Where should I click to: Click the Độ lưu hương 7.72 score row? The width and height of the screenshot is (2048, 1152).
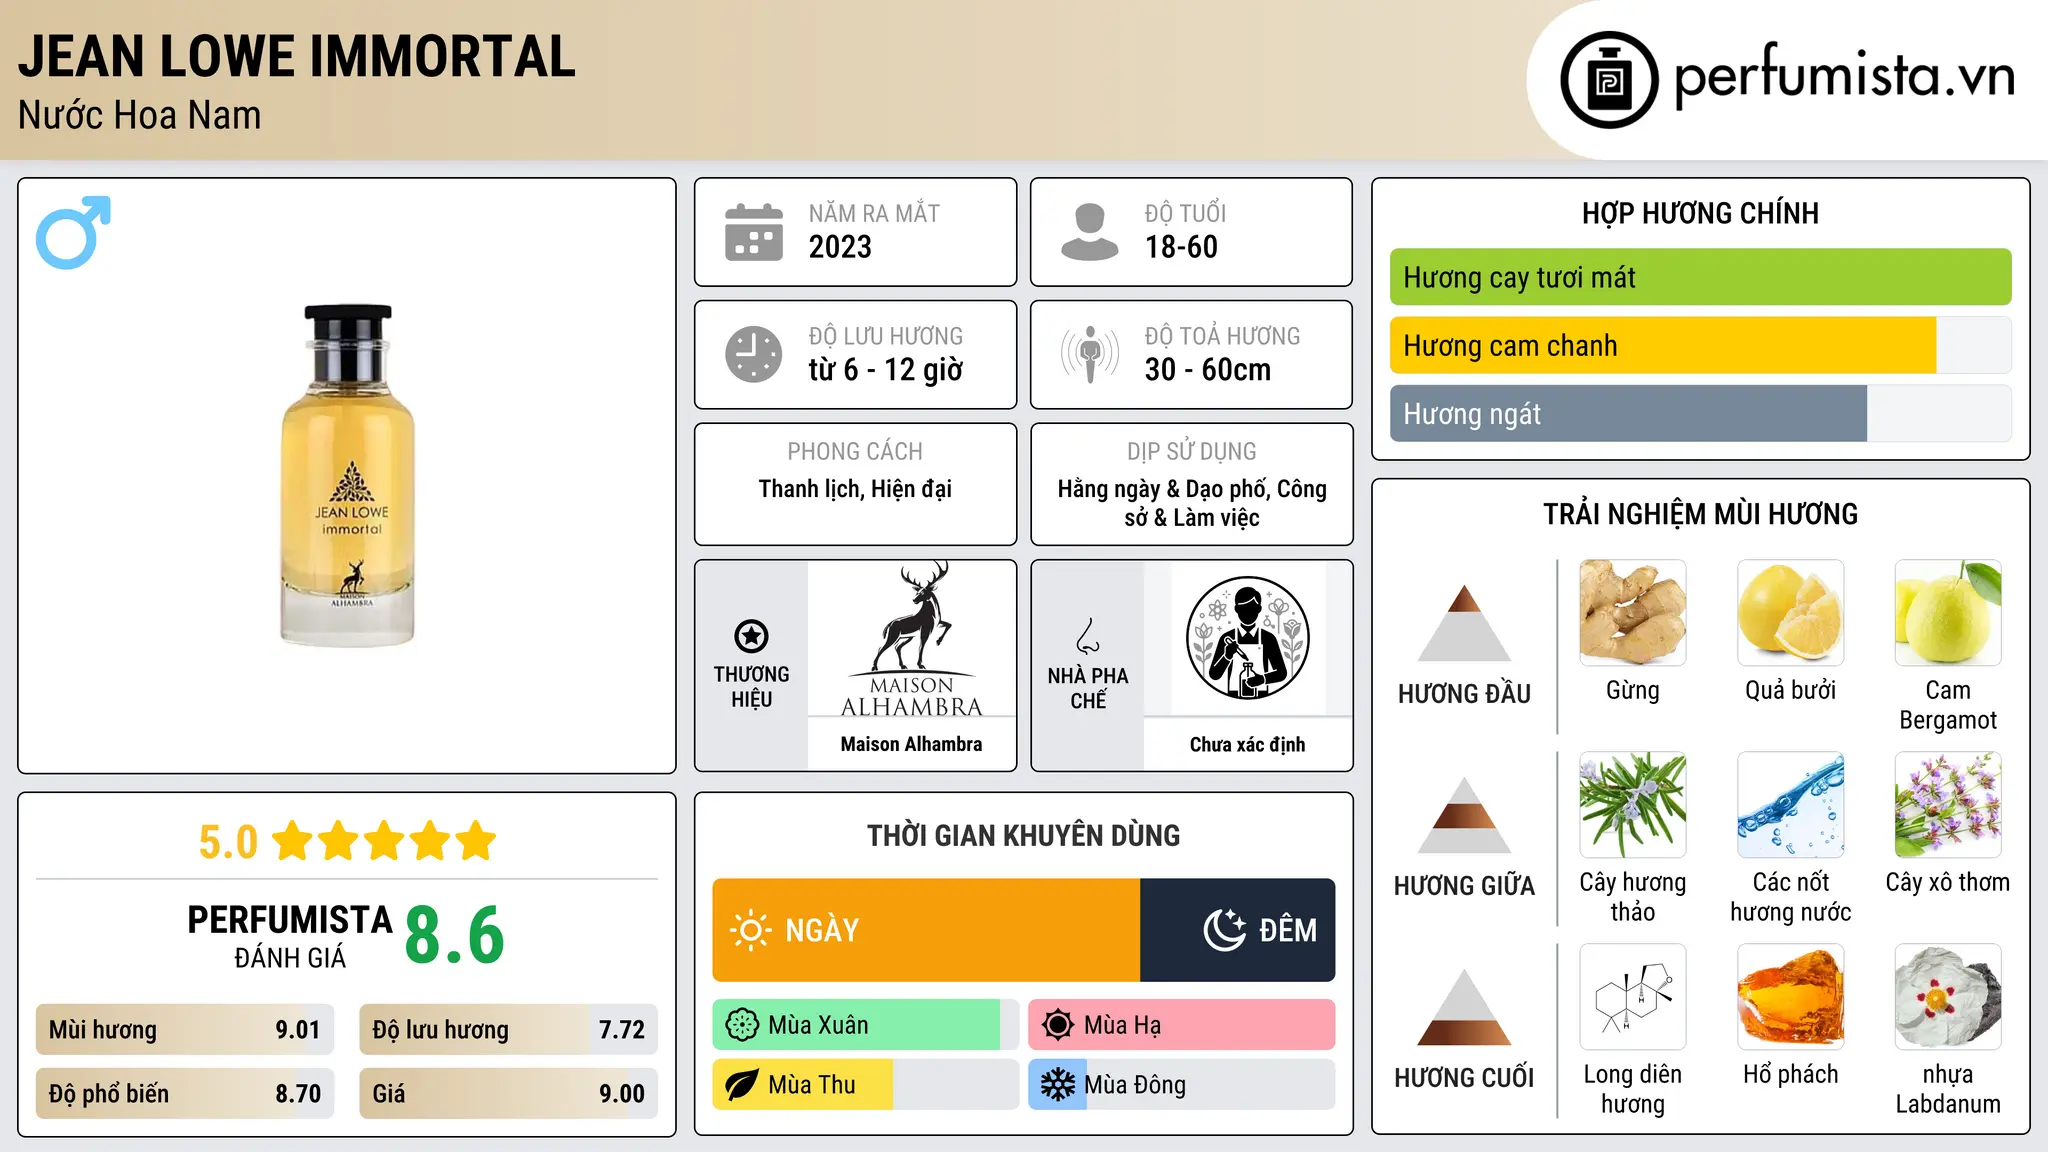[x=509, y=1030]
